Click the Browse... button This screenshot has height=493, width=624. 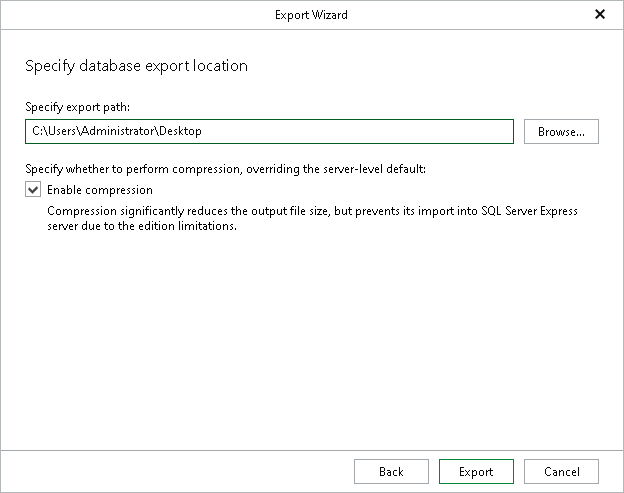[x=561, y=131]
